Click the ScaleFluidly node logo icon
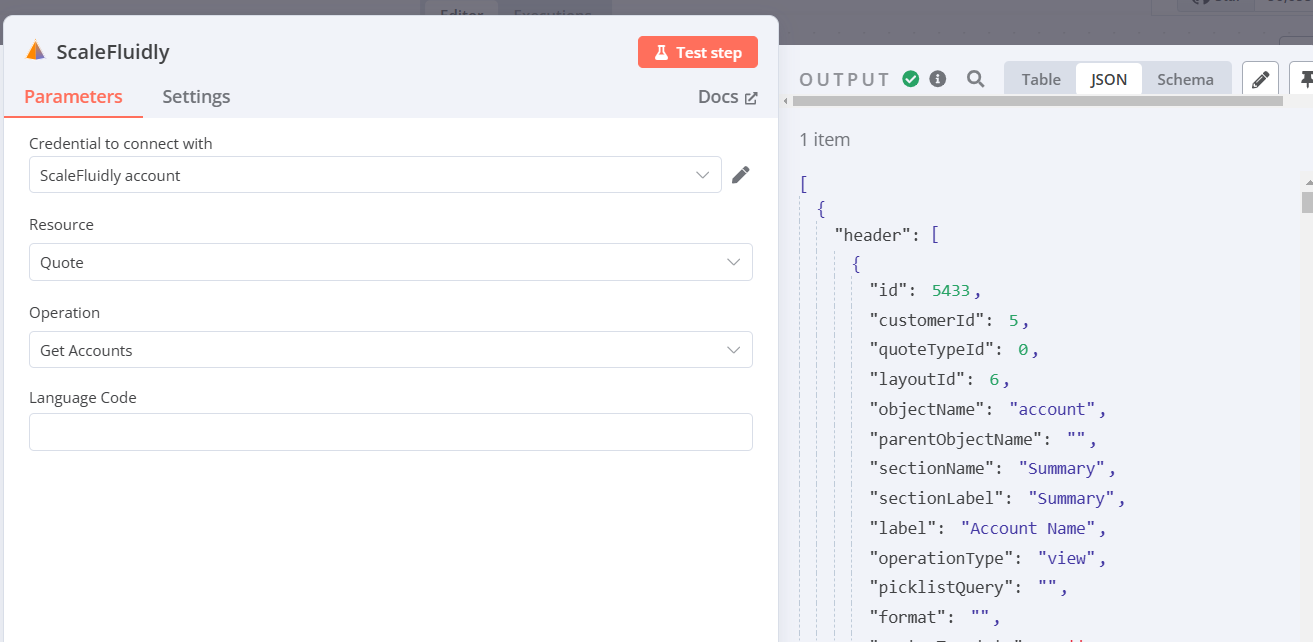Screen dimensions: 1313x642 click(35, 51)
